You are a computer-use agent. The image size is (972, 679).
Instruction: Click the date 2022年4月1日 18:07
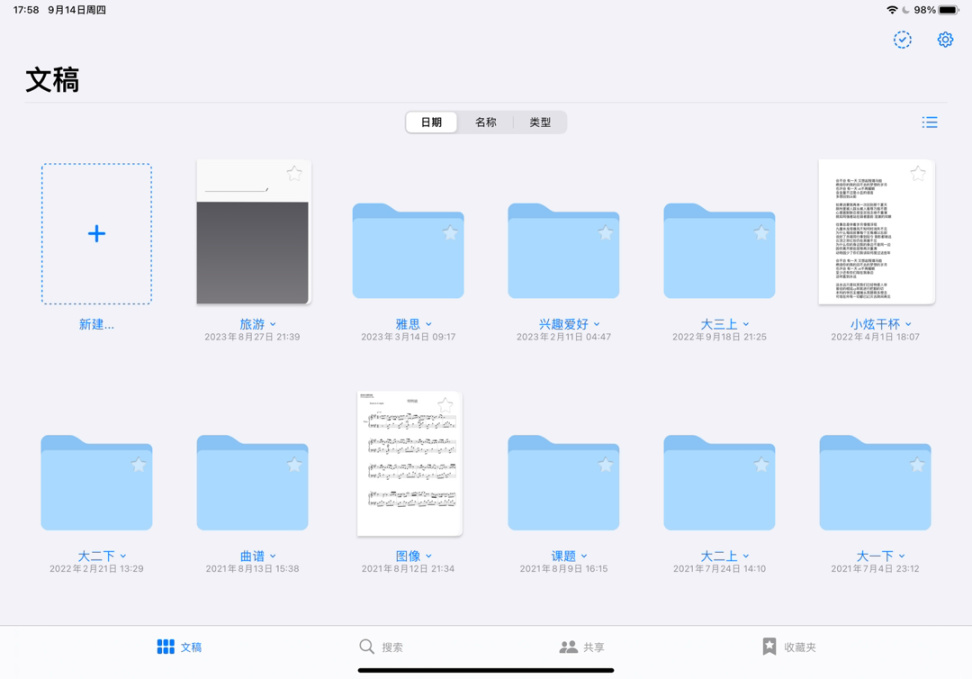click(875, 337)
